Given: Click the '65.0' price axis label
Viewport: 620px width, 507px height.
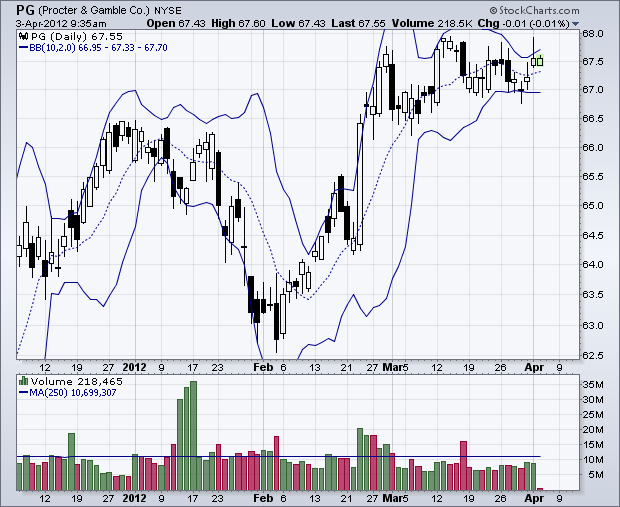Looking at the screenshot, I should click(592, 206).
